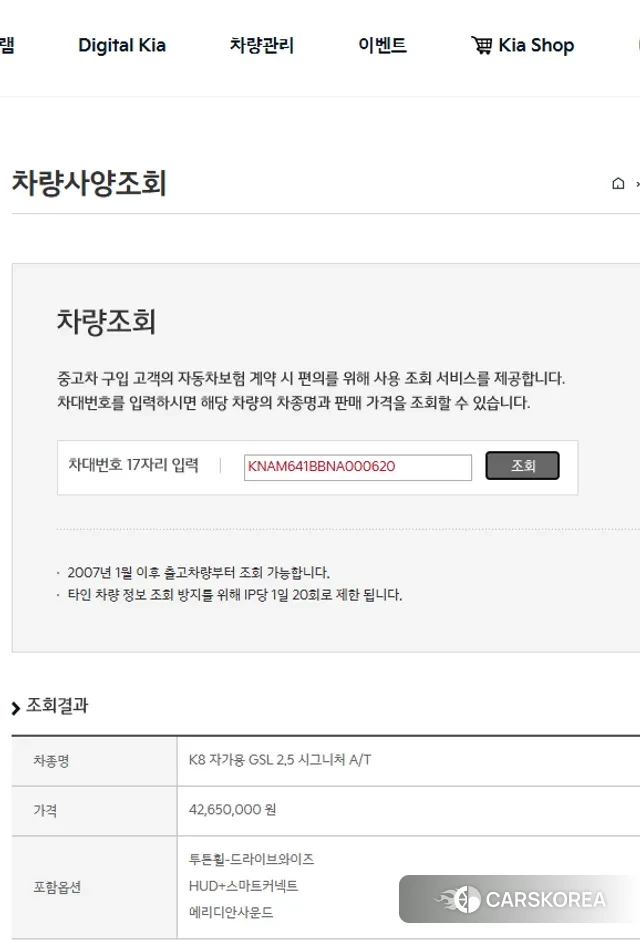Select the K8 자가용 GSL 2.5 model name

280,760
